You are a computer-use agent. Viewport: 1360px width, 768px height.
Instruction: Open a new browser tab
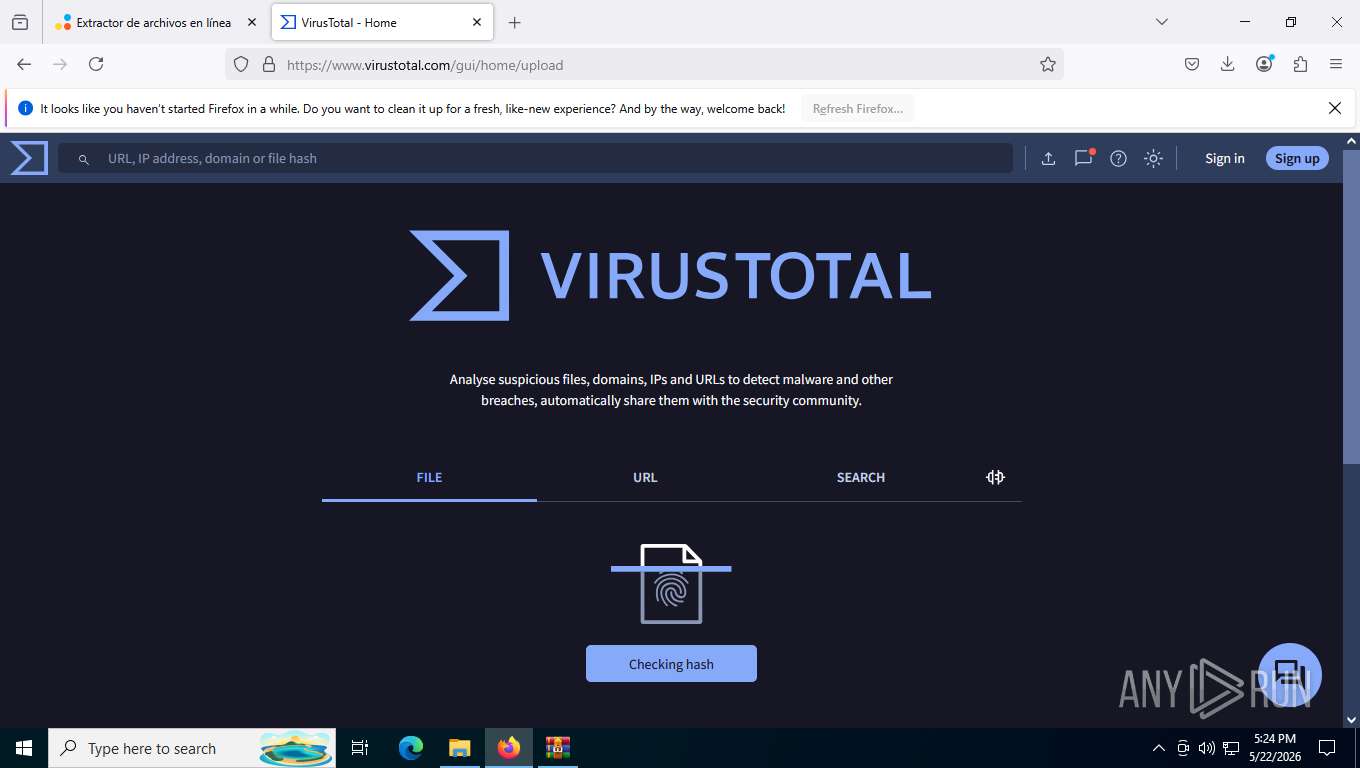tap(514, 22)
